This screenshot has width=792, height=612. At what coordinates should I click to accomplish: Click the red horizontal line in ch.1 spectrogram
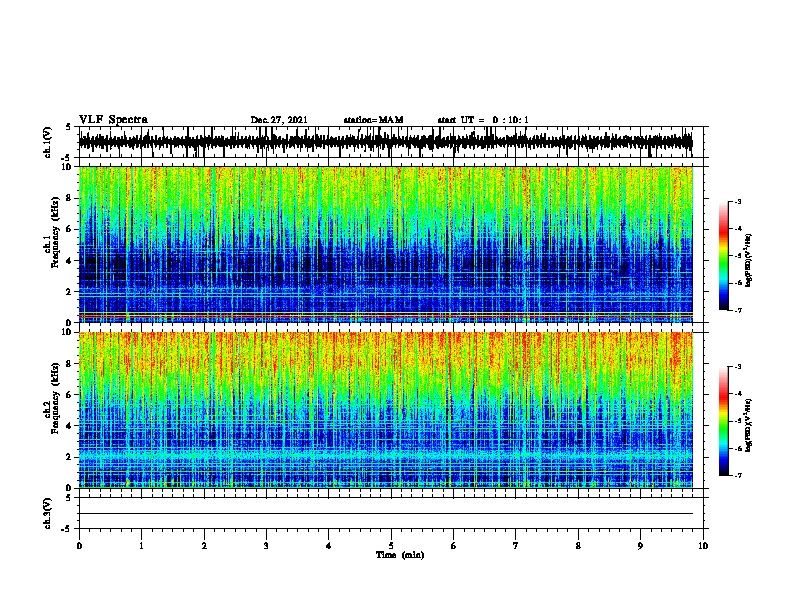tap(386, 316)
